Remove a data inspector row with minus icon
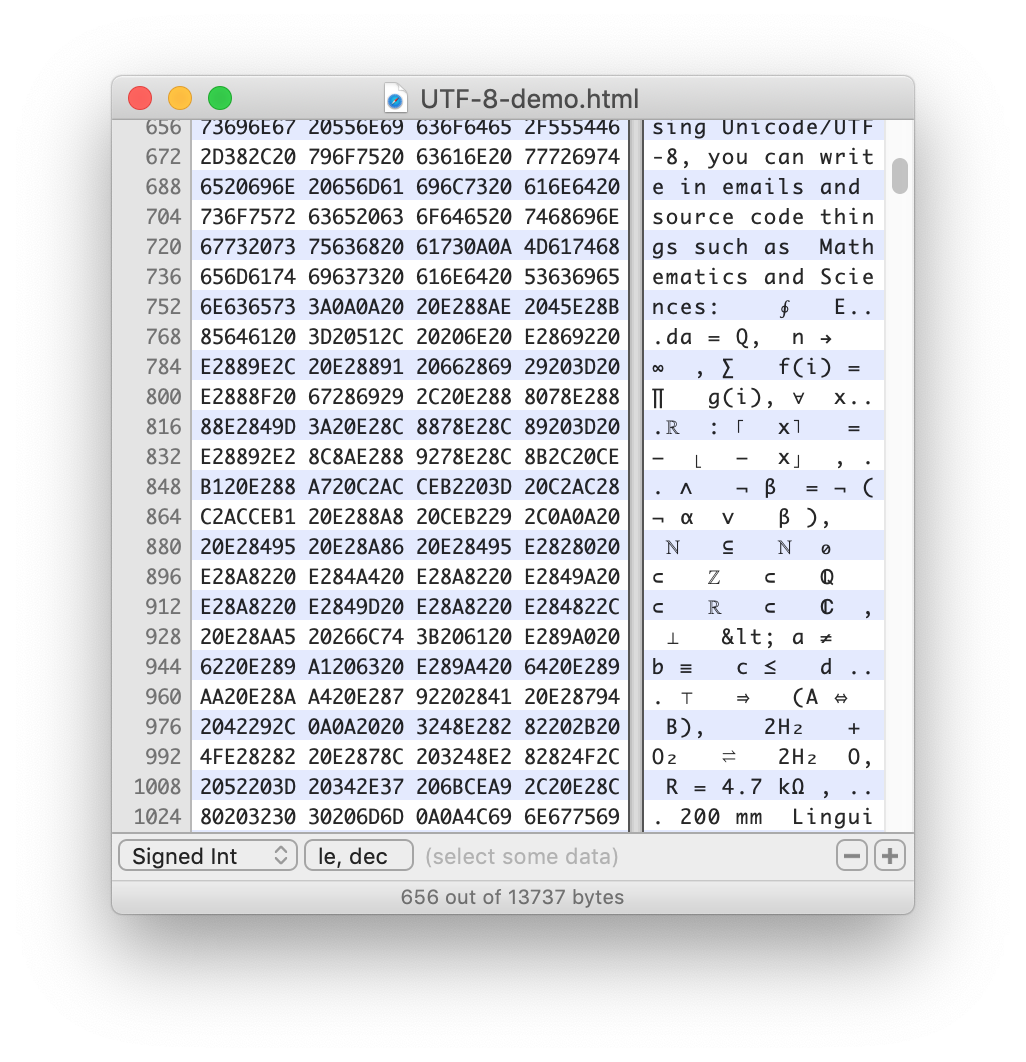 (x=851, y=855)
